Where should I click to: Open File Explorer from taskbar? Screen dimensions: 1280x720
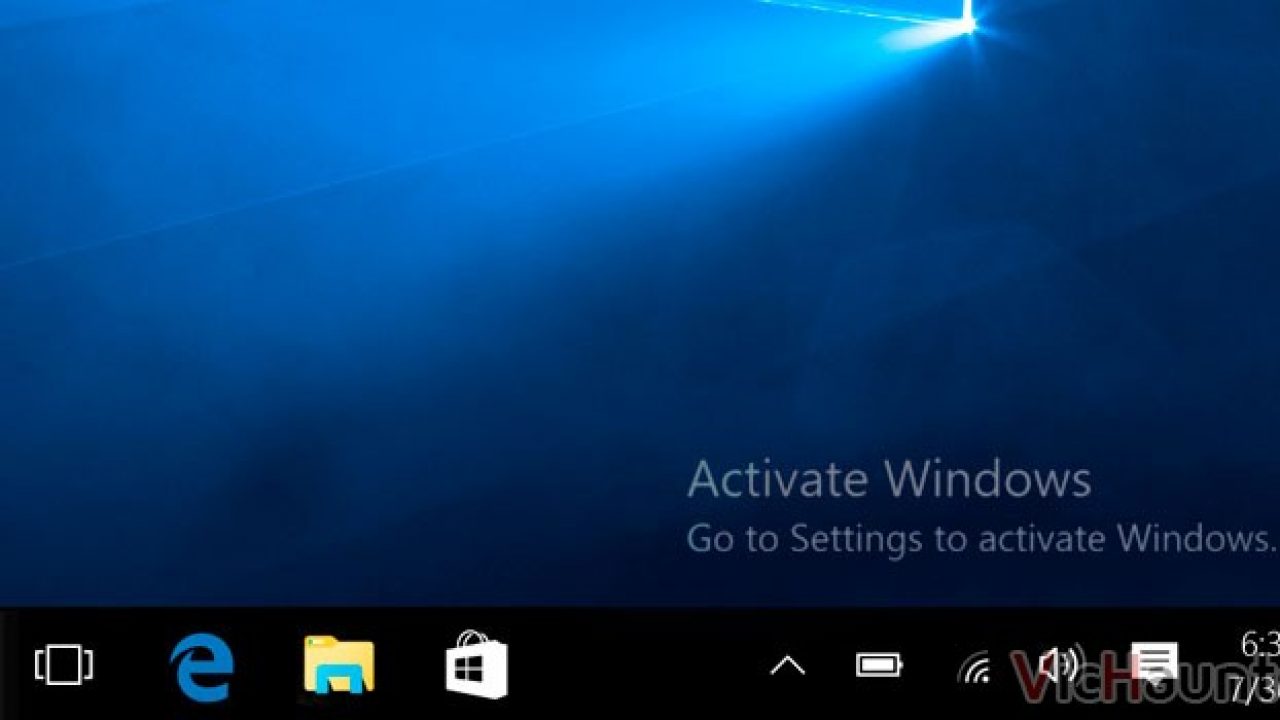340,665
